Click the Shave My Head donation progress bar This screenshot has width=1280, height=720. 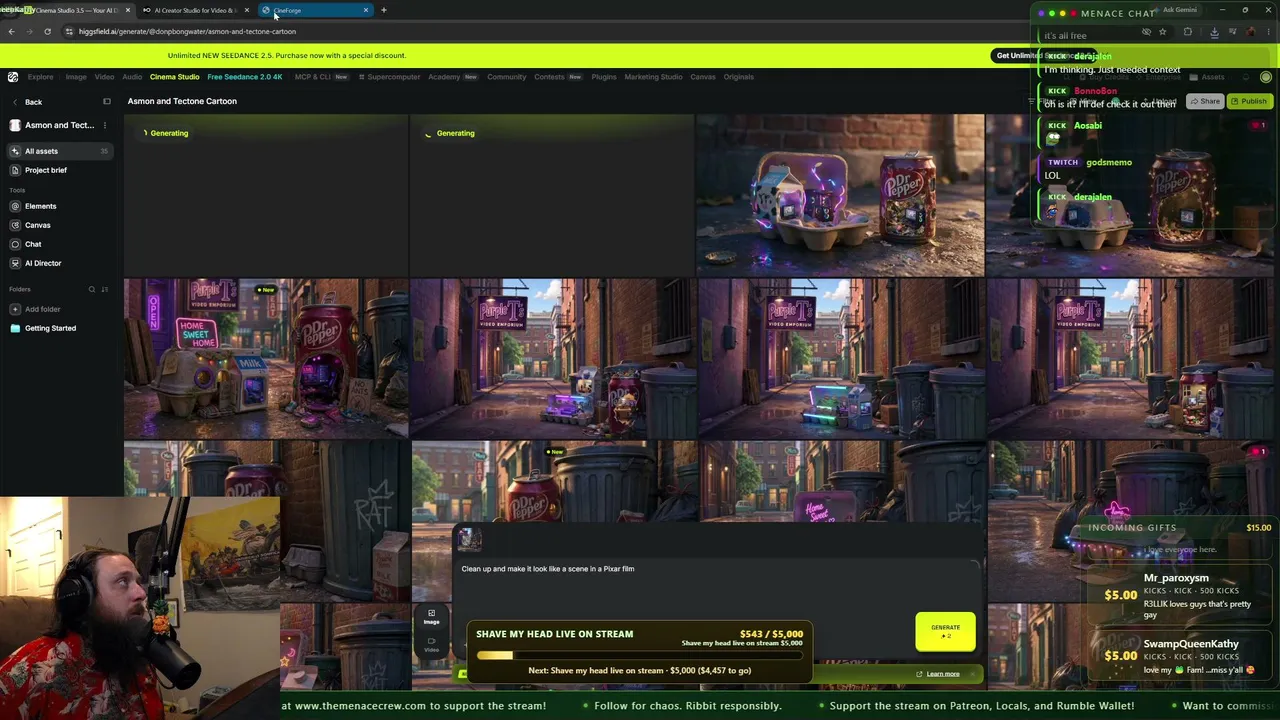click(x=639, y=655)
